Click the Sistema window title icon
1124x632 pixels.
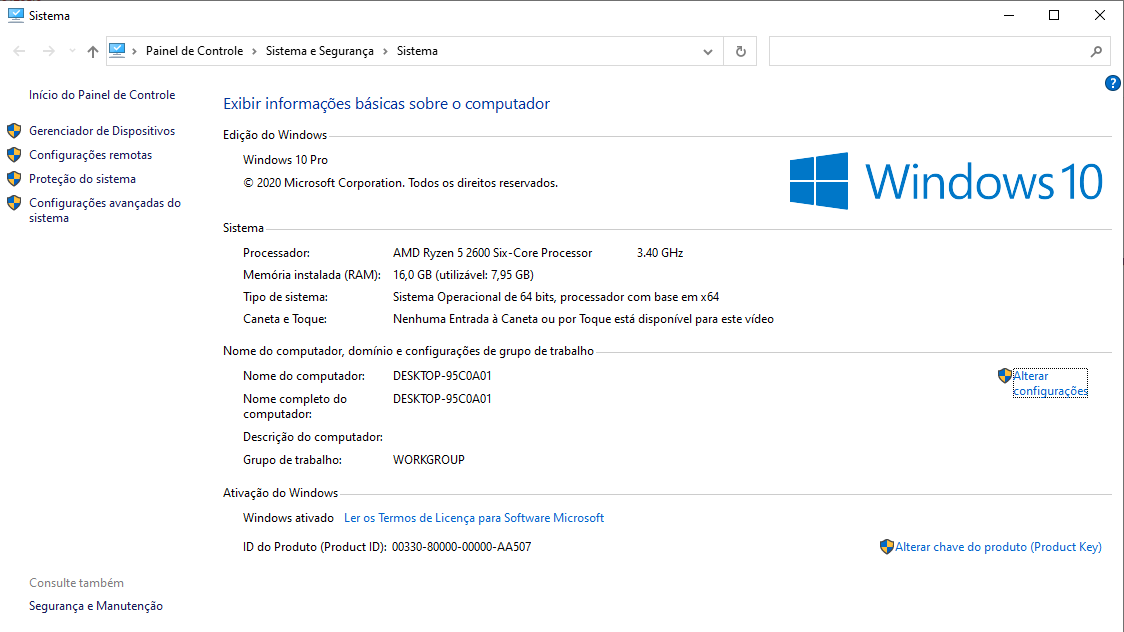point(15,15)
